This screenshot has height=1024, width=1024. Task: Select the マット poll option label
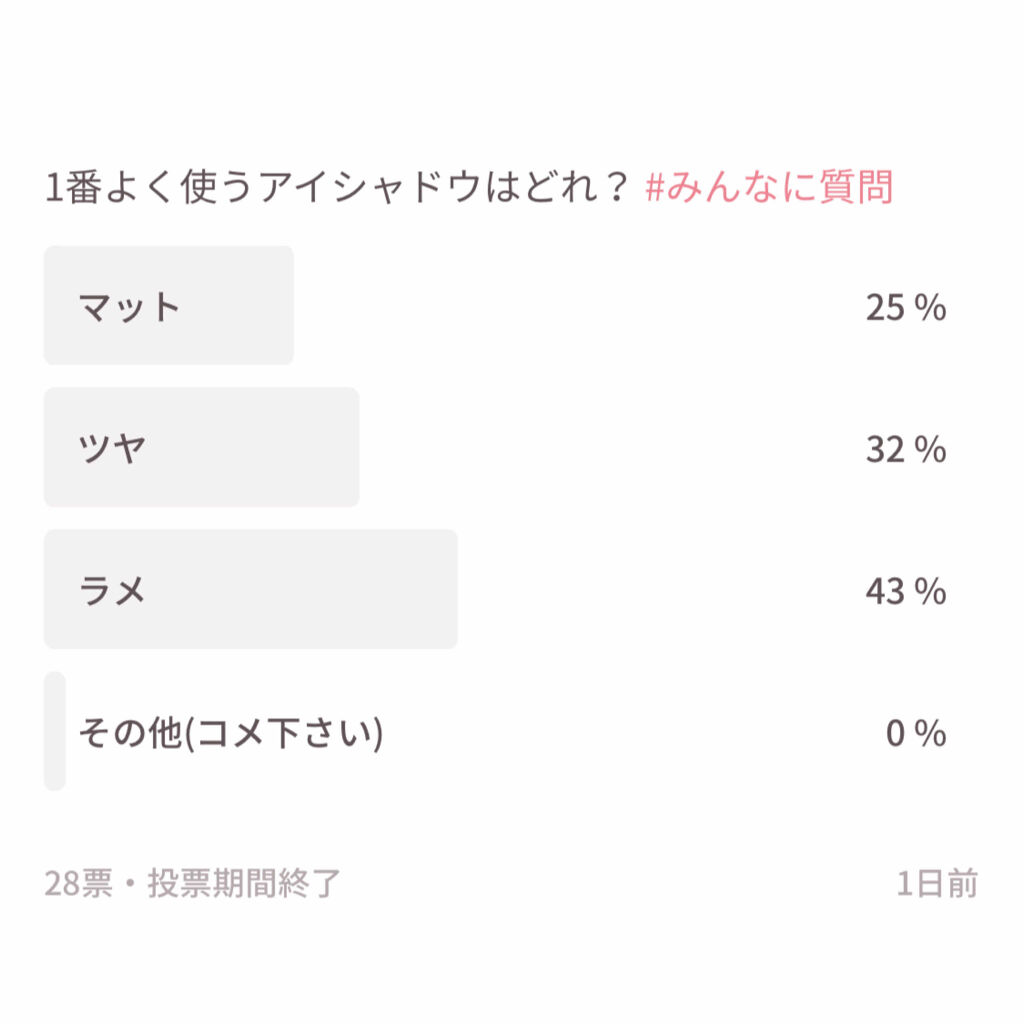pyautogui.click(x=129, y=307)
